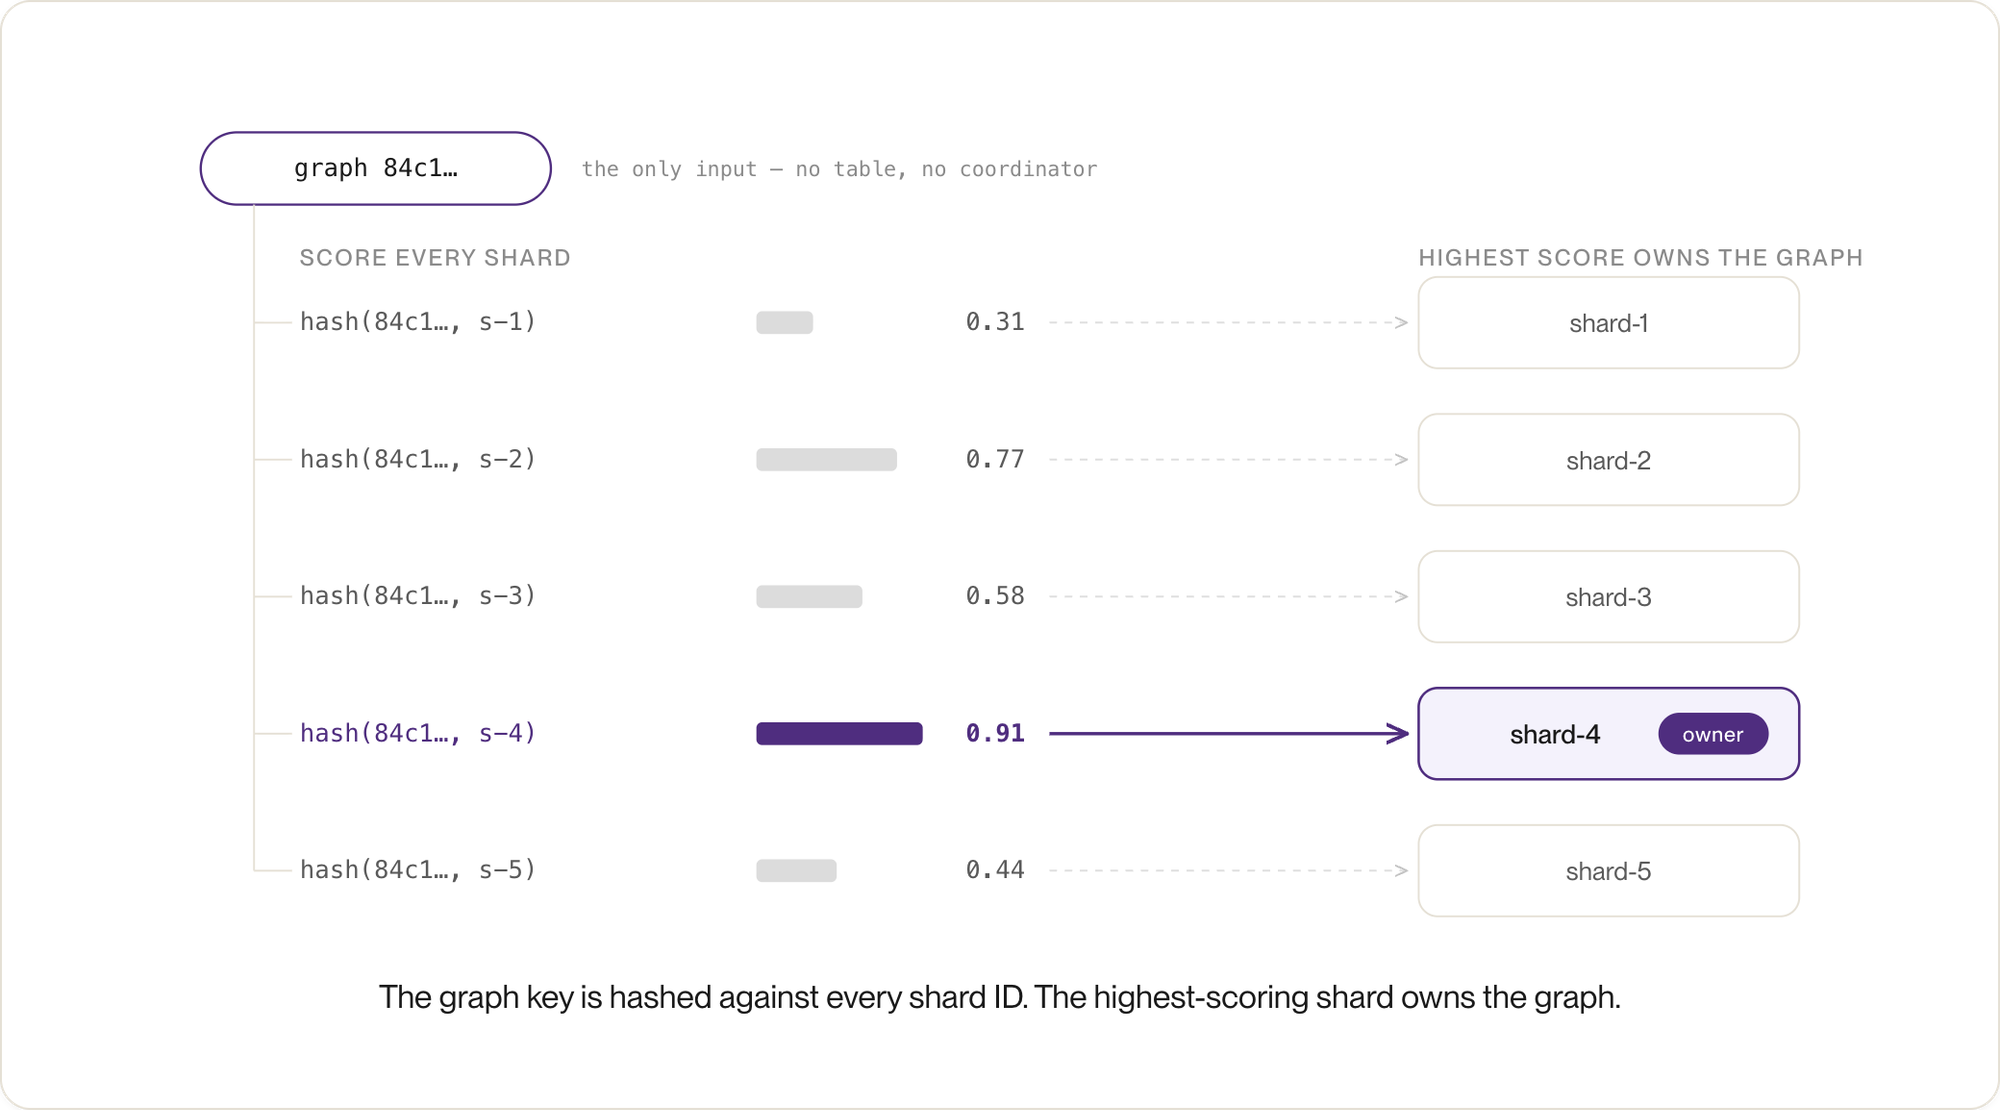Select the shard-3 box
2000x1110 pixels.
[x=1608, y=597]
